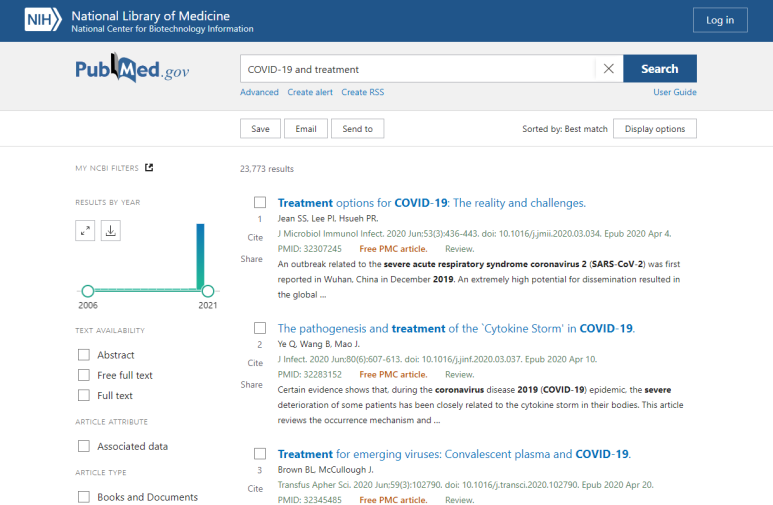
Task: Click Free PMC article label under result 1
Action: [393, 249]
